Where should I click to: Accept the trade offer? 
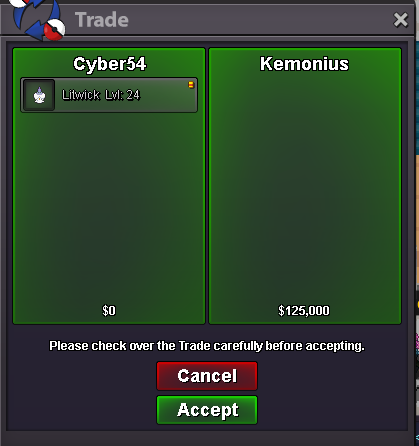(207, 410)
